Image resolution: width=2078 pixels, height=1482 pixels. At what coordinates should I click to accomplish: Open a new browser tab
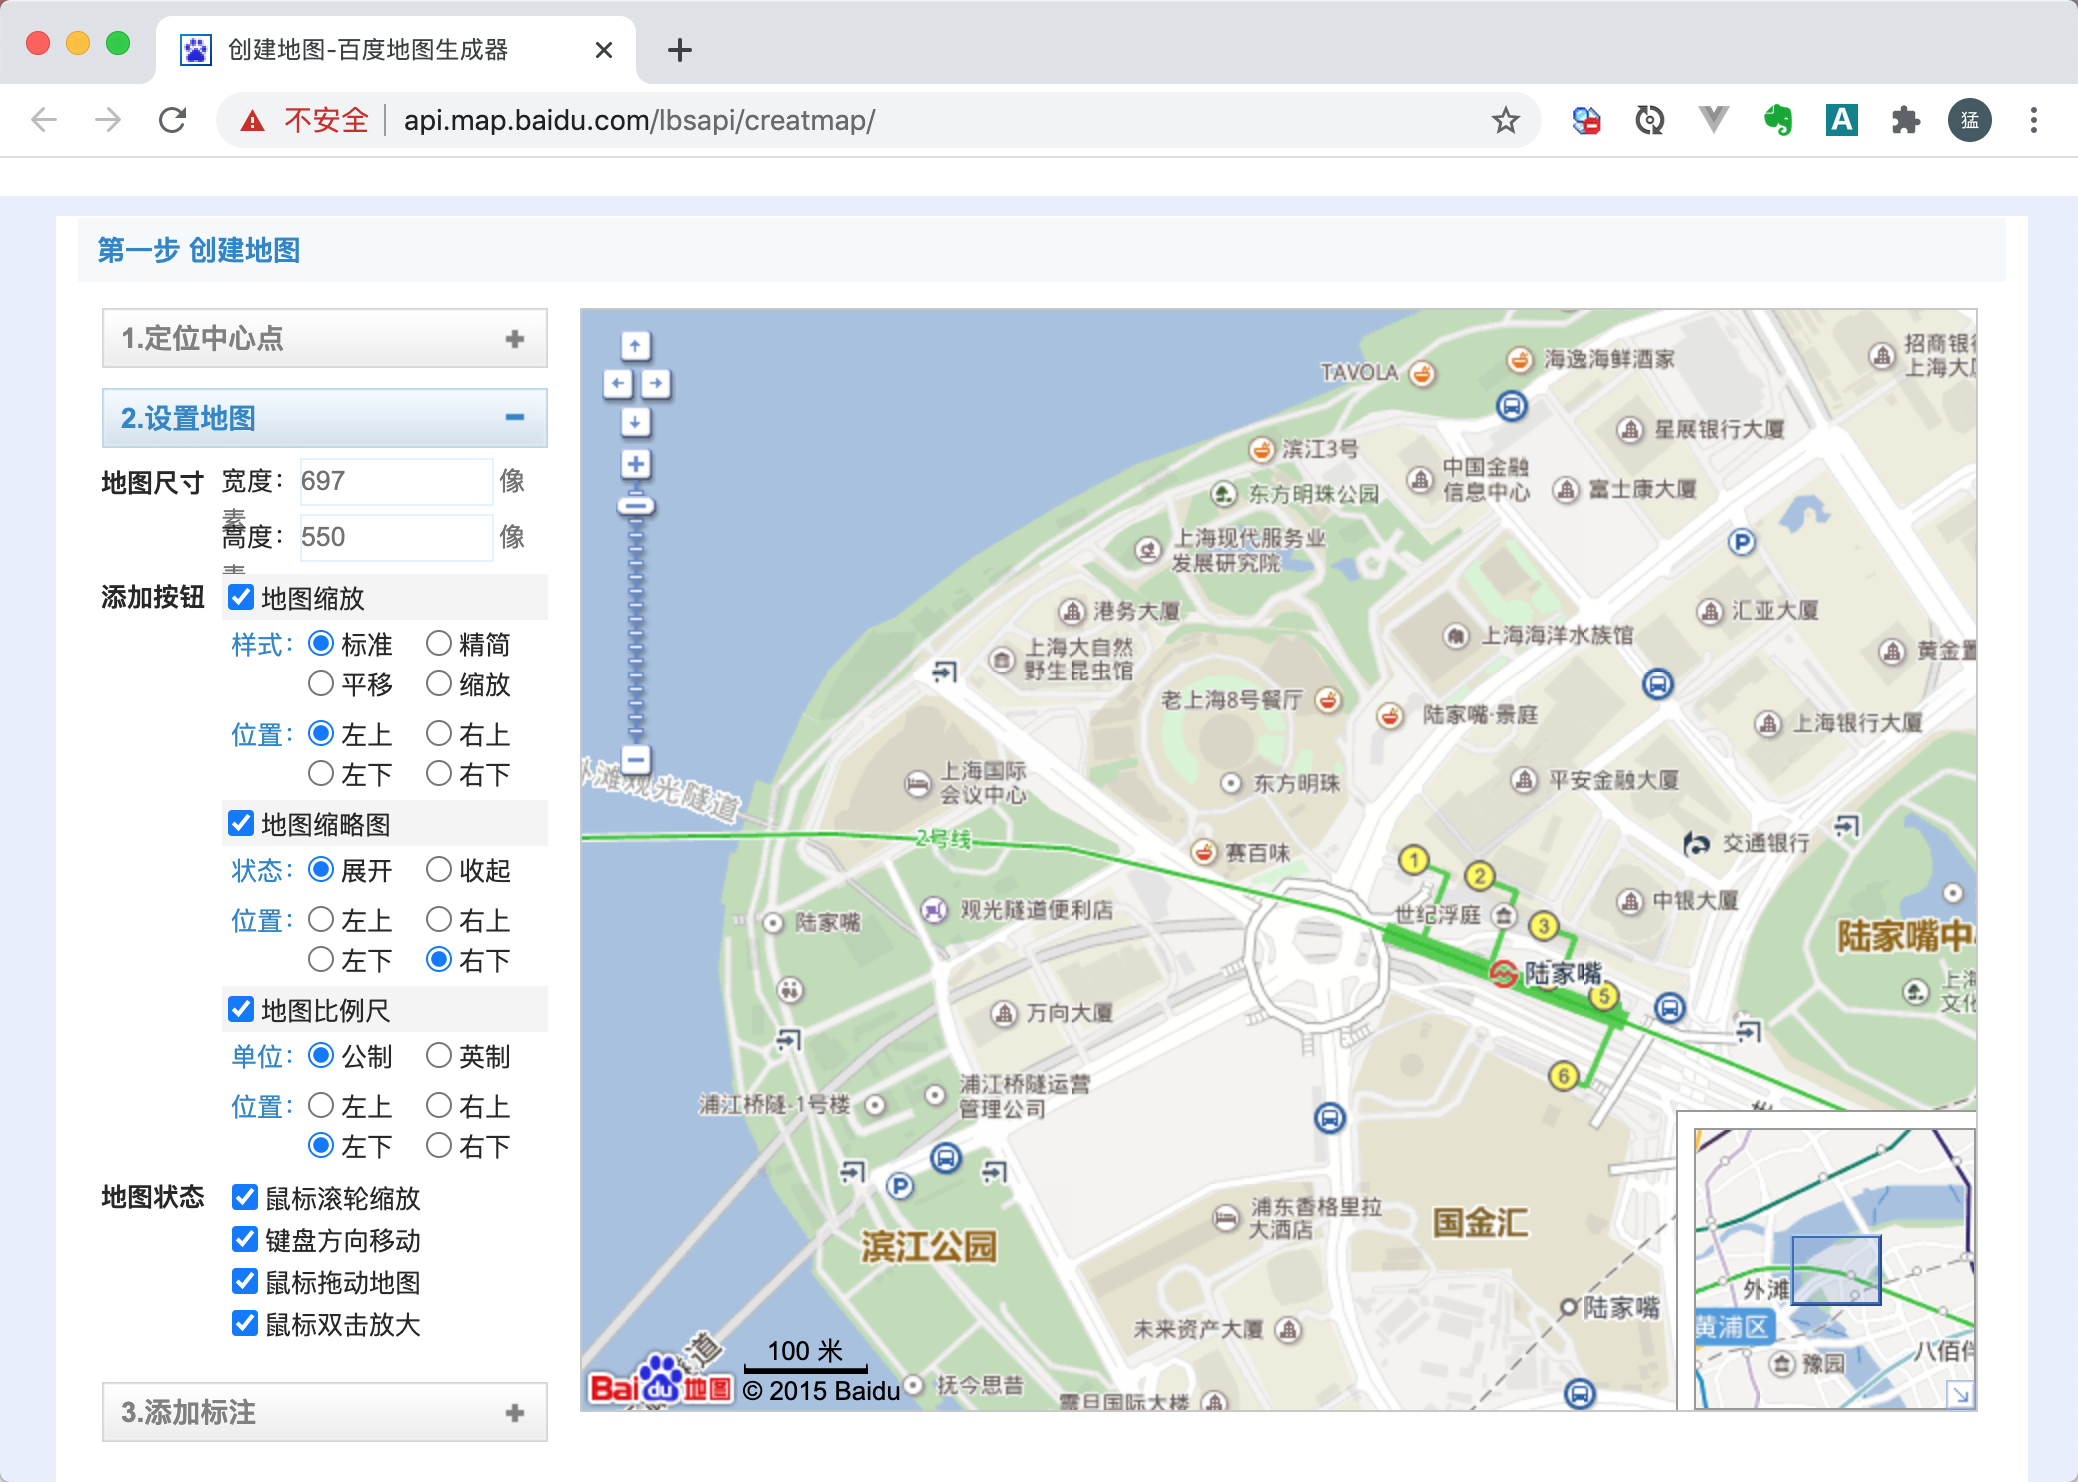pos(680,50)
